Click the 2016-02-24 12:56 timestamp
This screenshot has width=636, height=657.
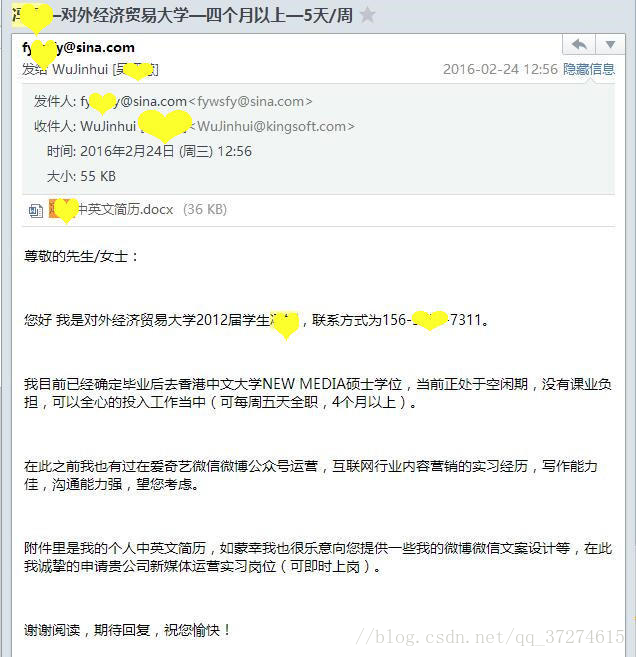coord(500,69)
